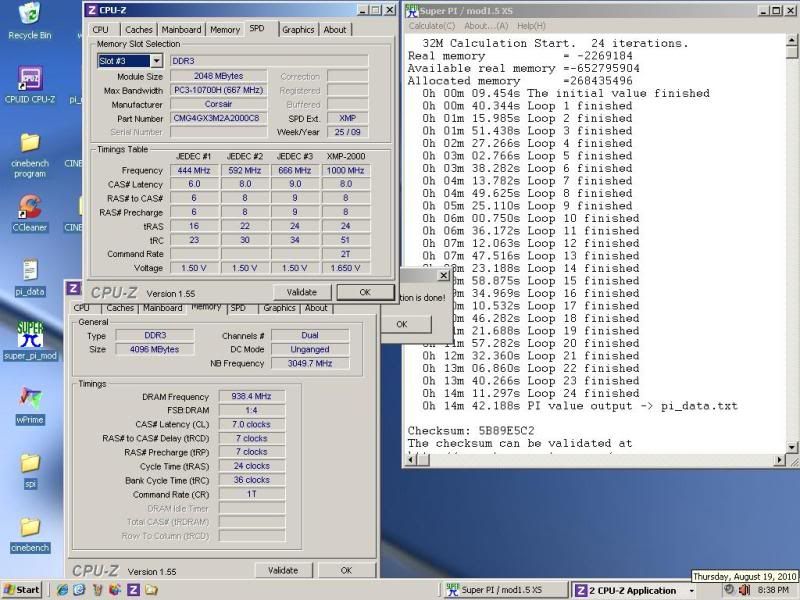
Task: Open the pi_data text file icon
Action: 30,278
